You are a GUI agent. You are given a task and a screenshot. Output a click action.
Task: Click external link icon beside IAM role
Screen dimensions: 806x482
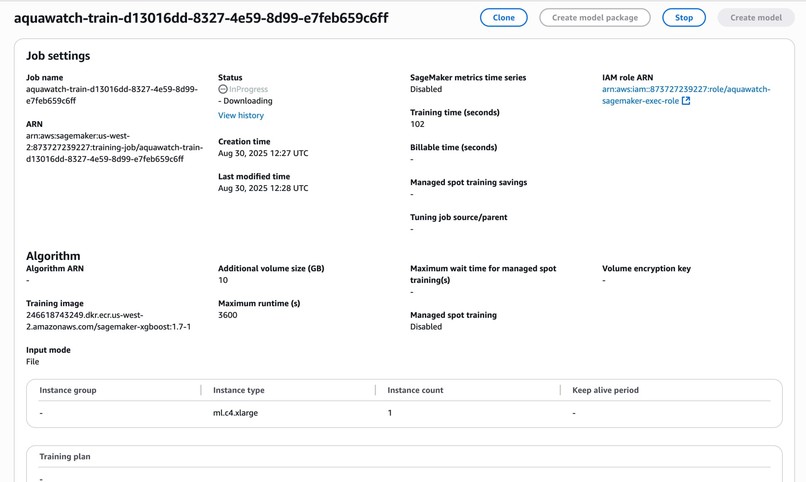coord(686,101)
